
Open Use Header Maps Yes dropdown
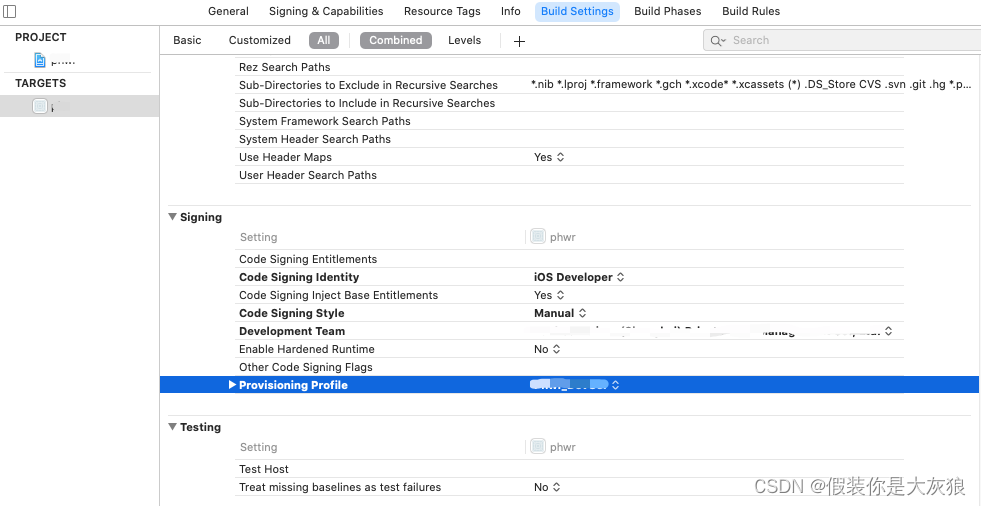click(549, 157)
